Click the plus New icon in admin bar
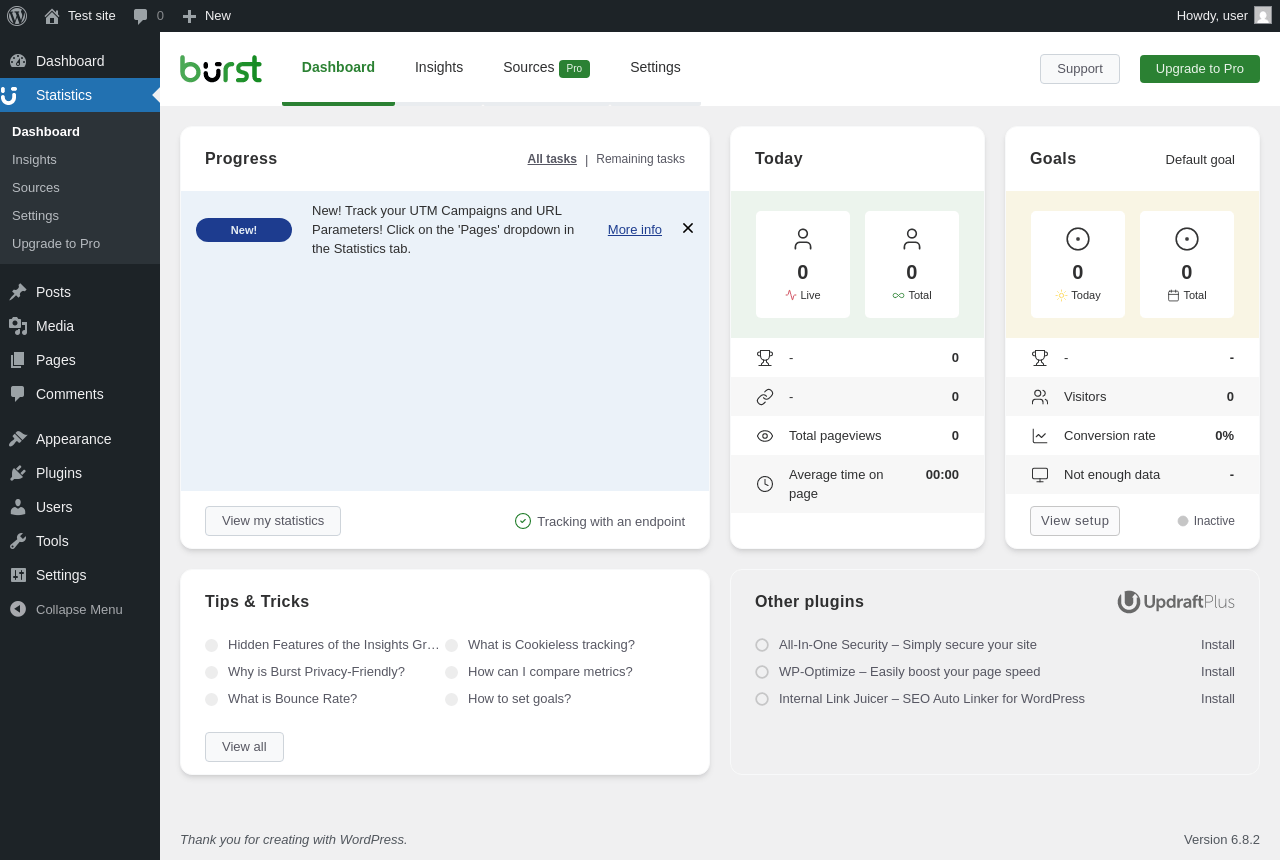 [x=189, y=16]
